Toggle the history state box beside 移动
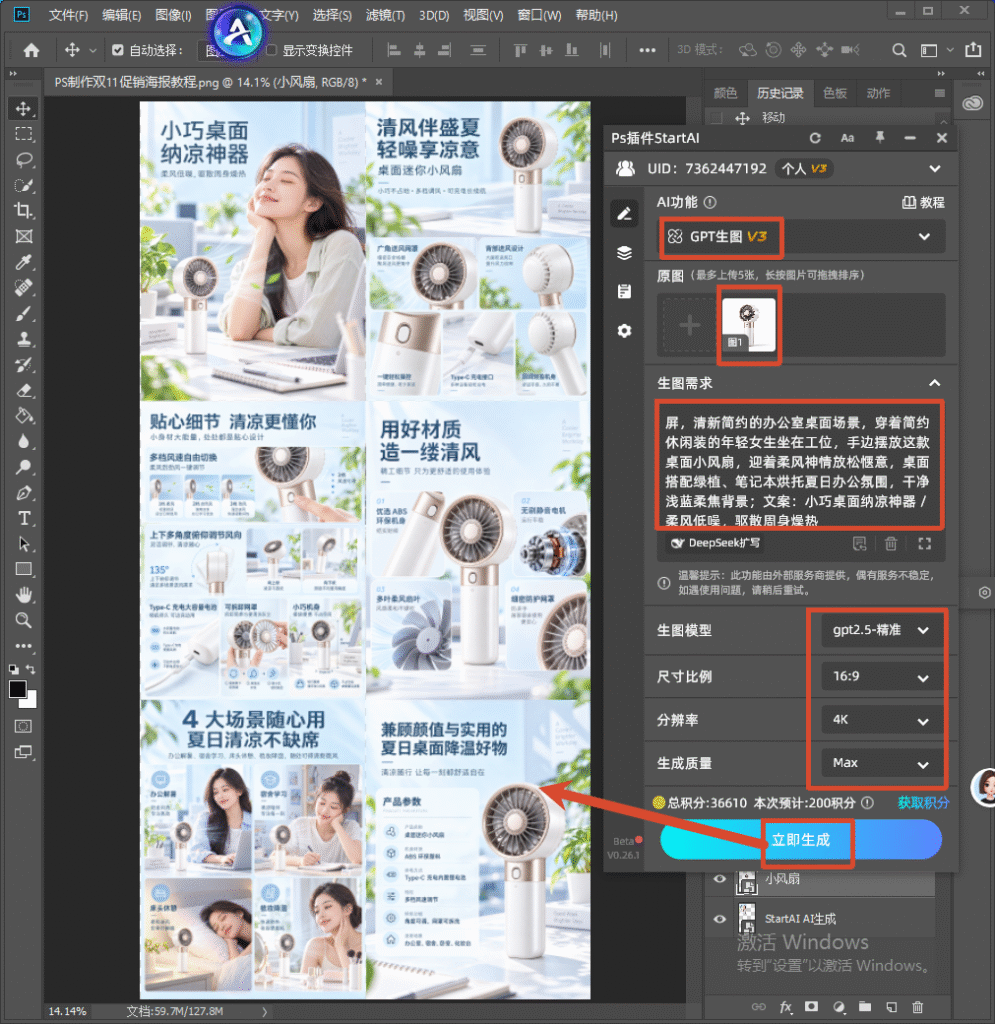Screen dimensions: 995x1024 tap(716, 118)
